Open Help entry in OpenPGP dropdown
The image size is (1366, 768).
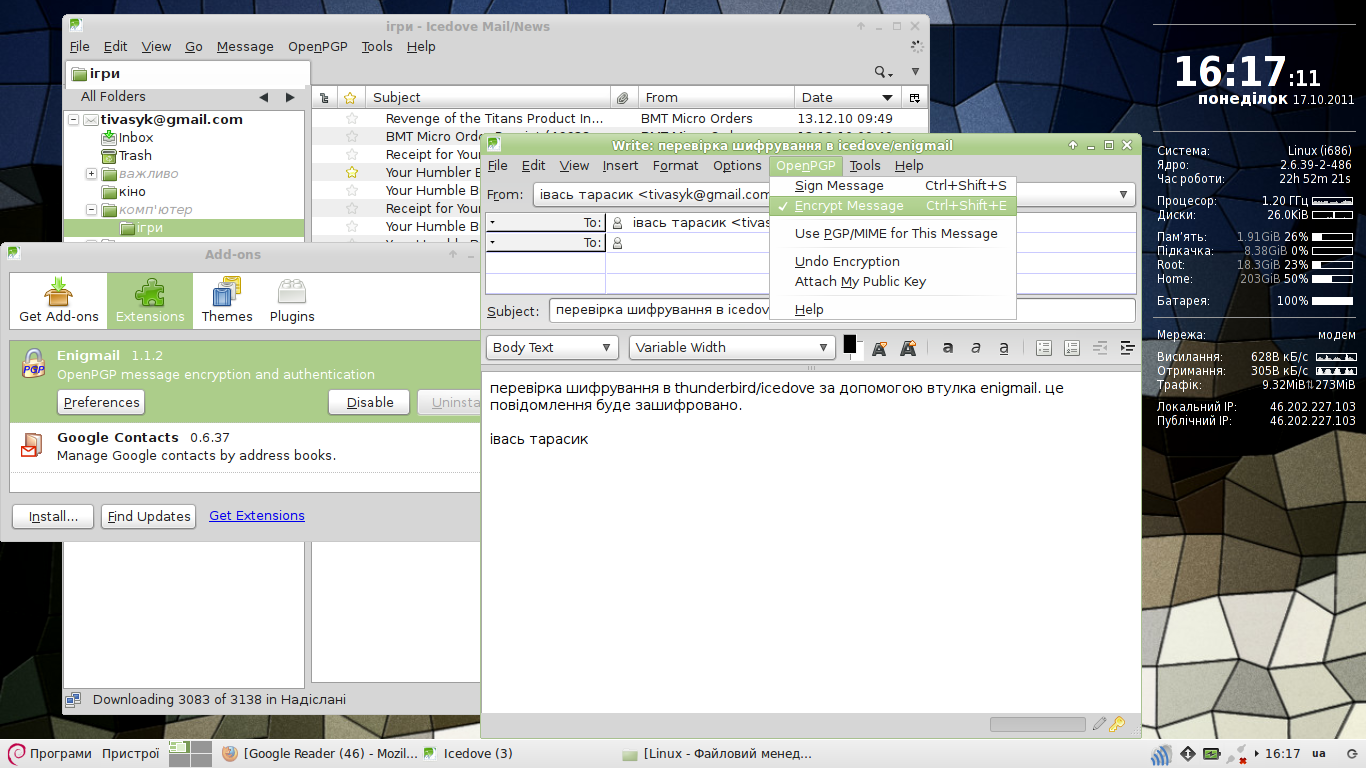[893, 310]
